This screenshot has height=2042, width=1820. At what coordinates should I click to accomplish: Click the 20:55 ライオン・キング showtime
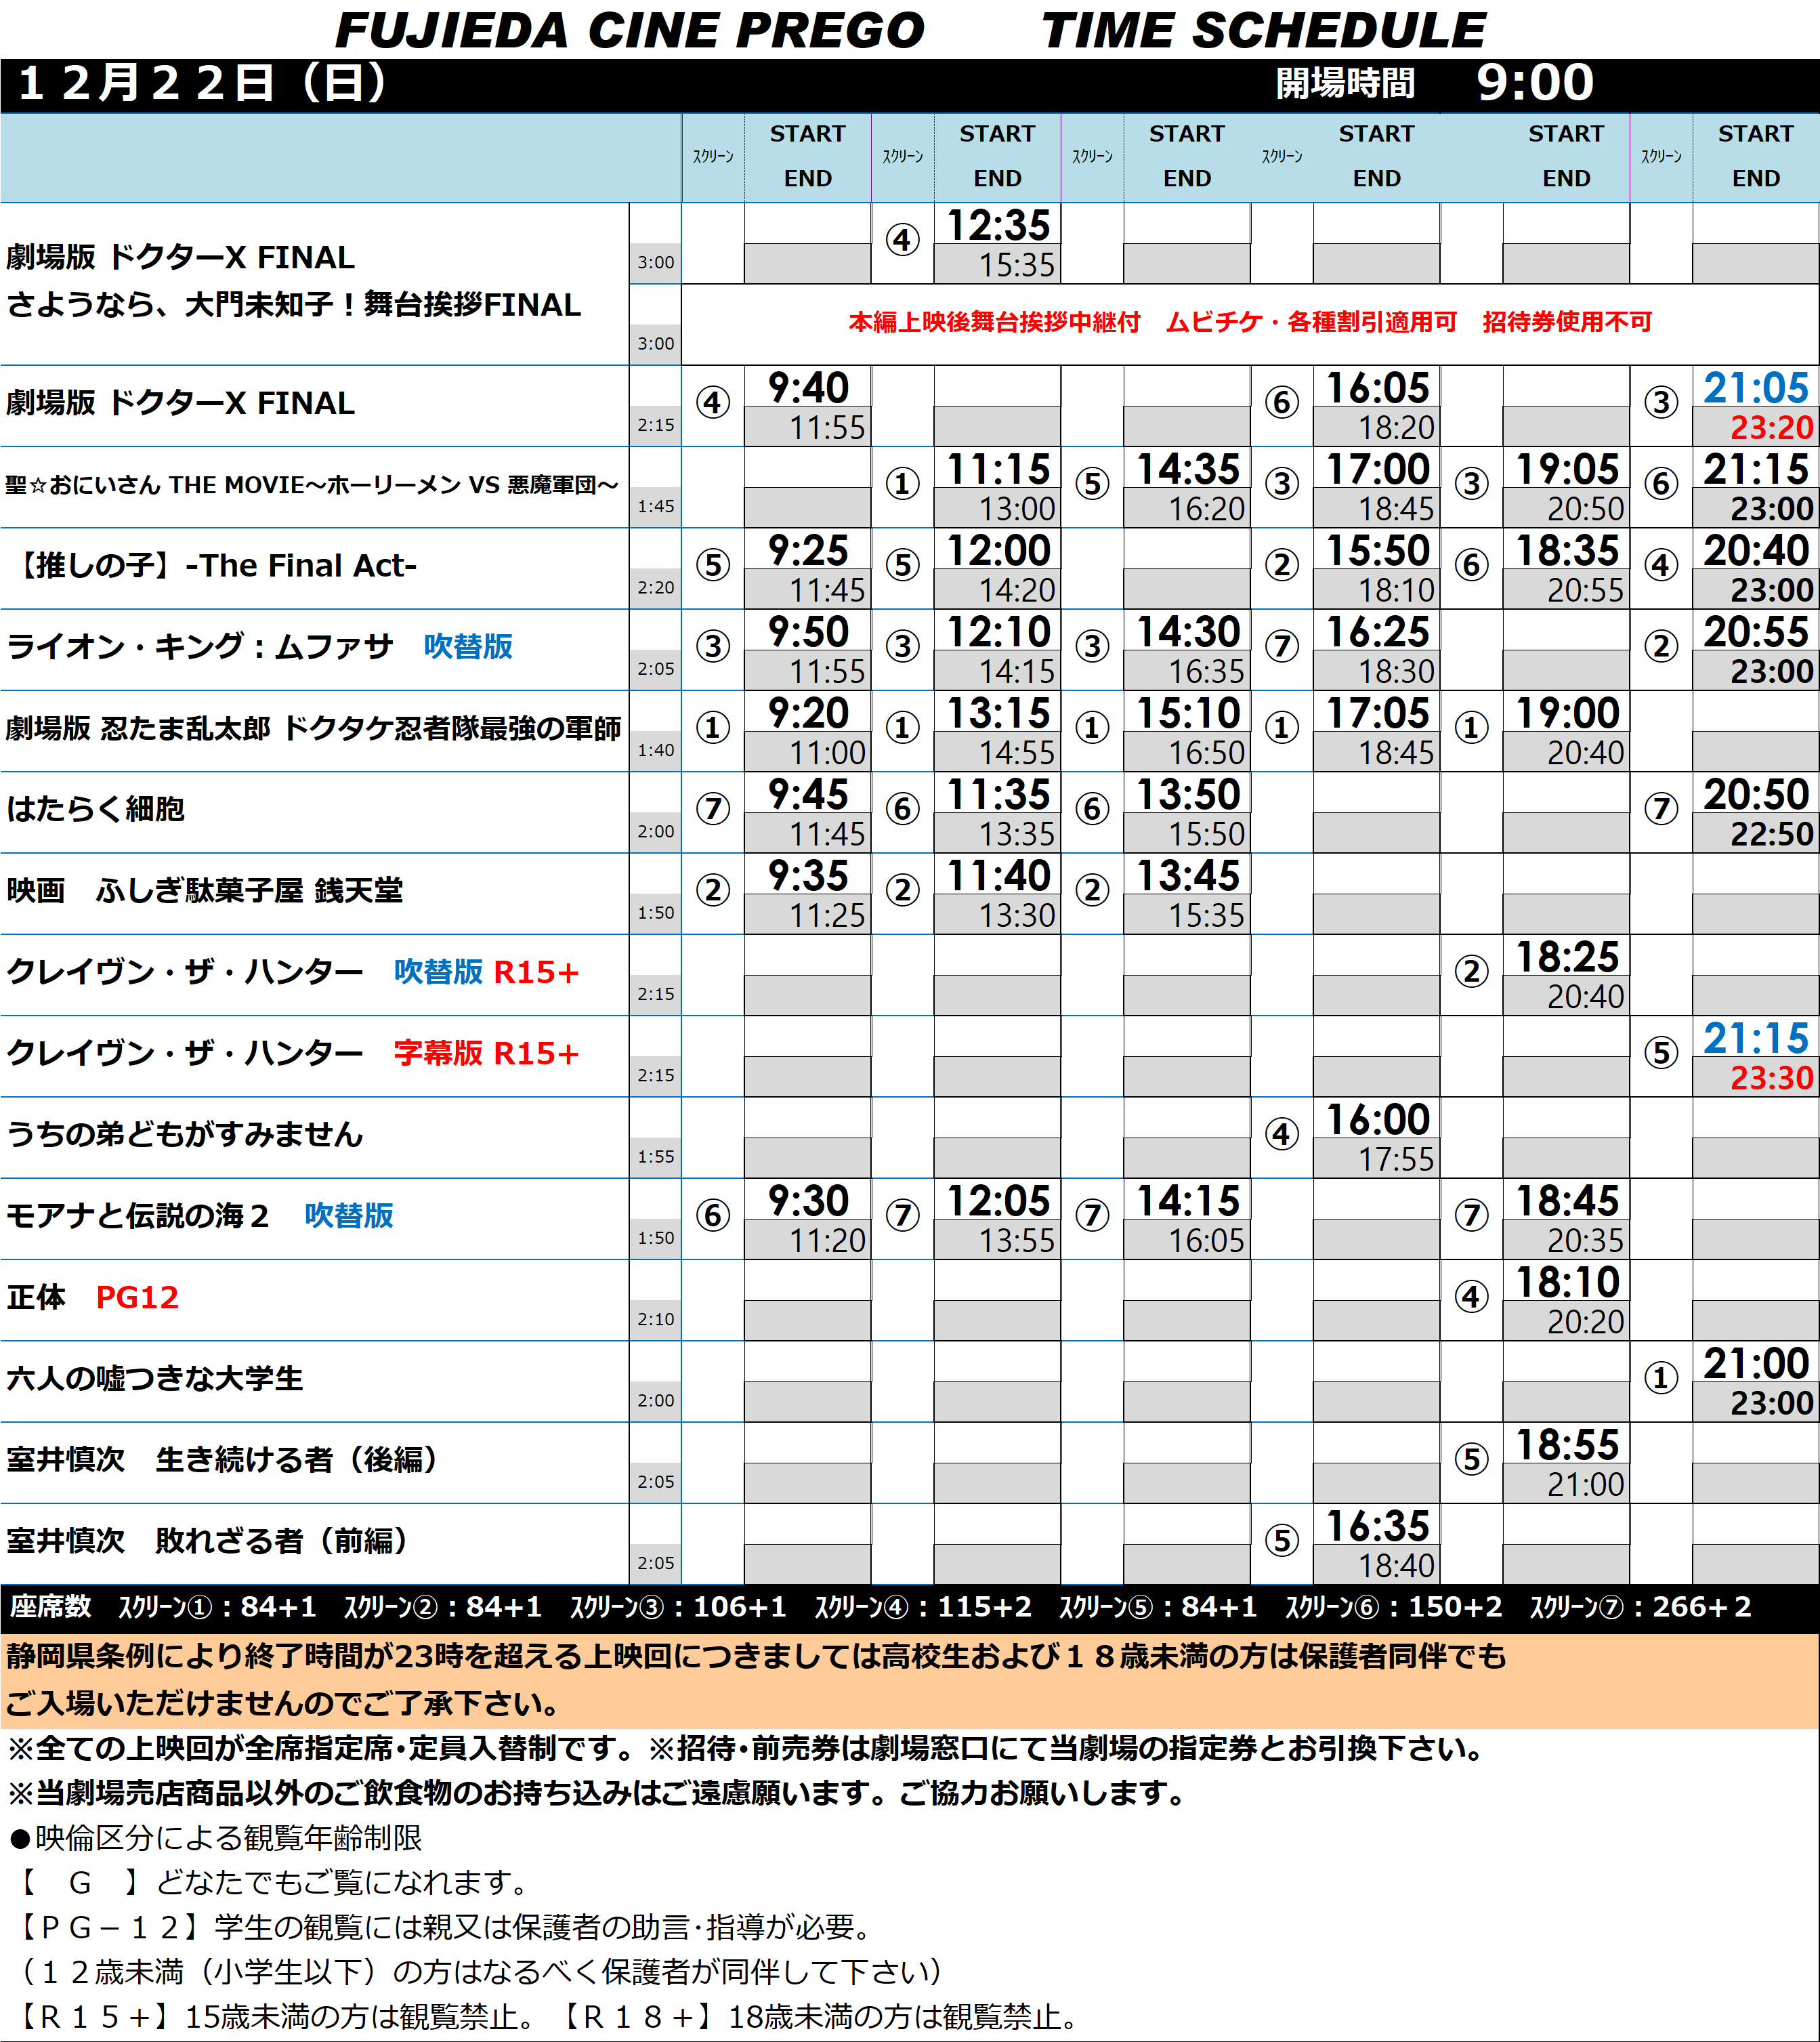click(x=1756, y=631)
